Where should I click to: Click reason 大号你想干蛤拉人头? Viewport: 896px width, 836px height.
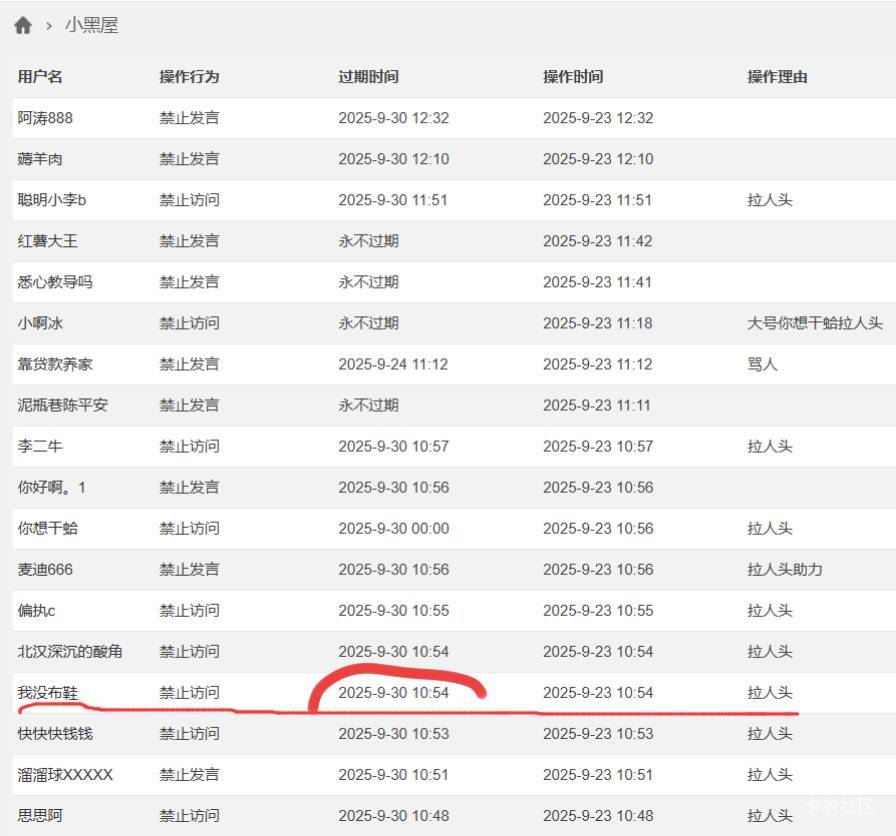pos(815,323)
